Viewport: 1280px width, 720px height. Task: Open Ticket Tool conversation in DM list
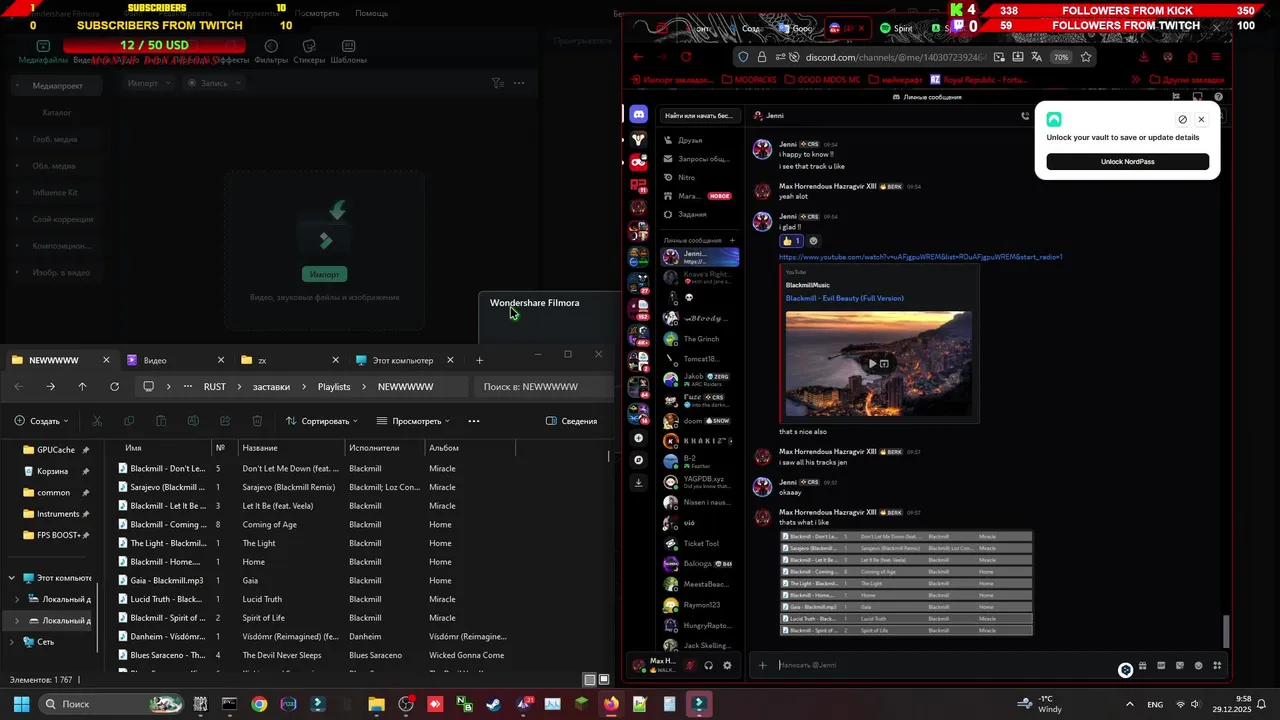click(x=700, y=543)
